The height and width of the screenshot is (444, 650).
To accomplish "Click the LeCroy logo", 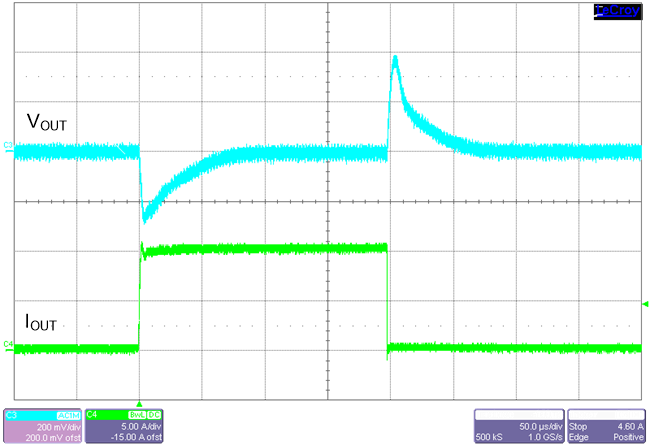I will pyautogui.click(x=617, y=11).
